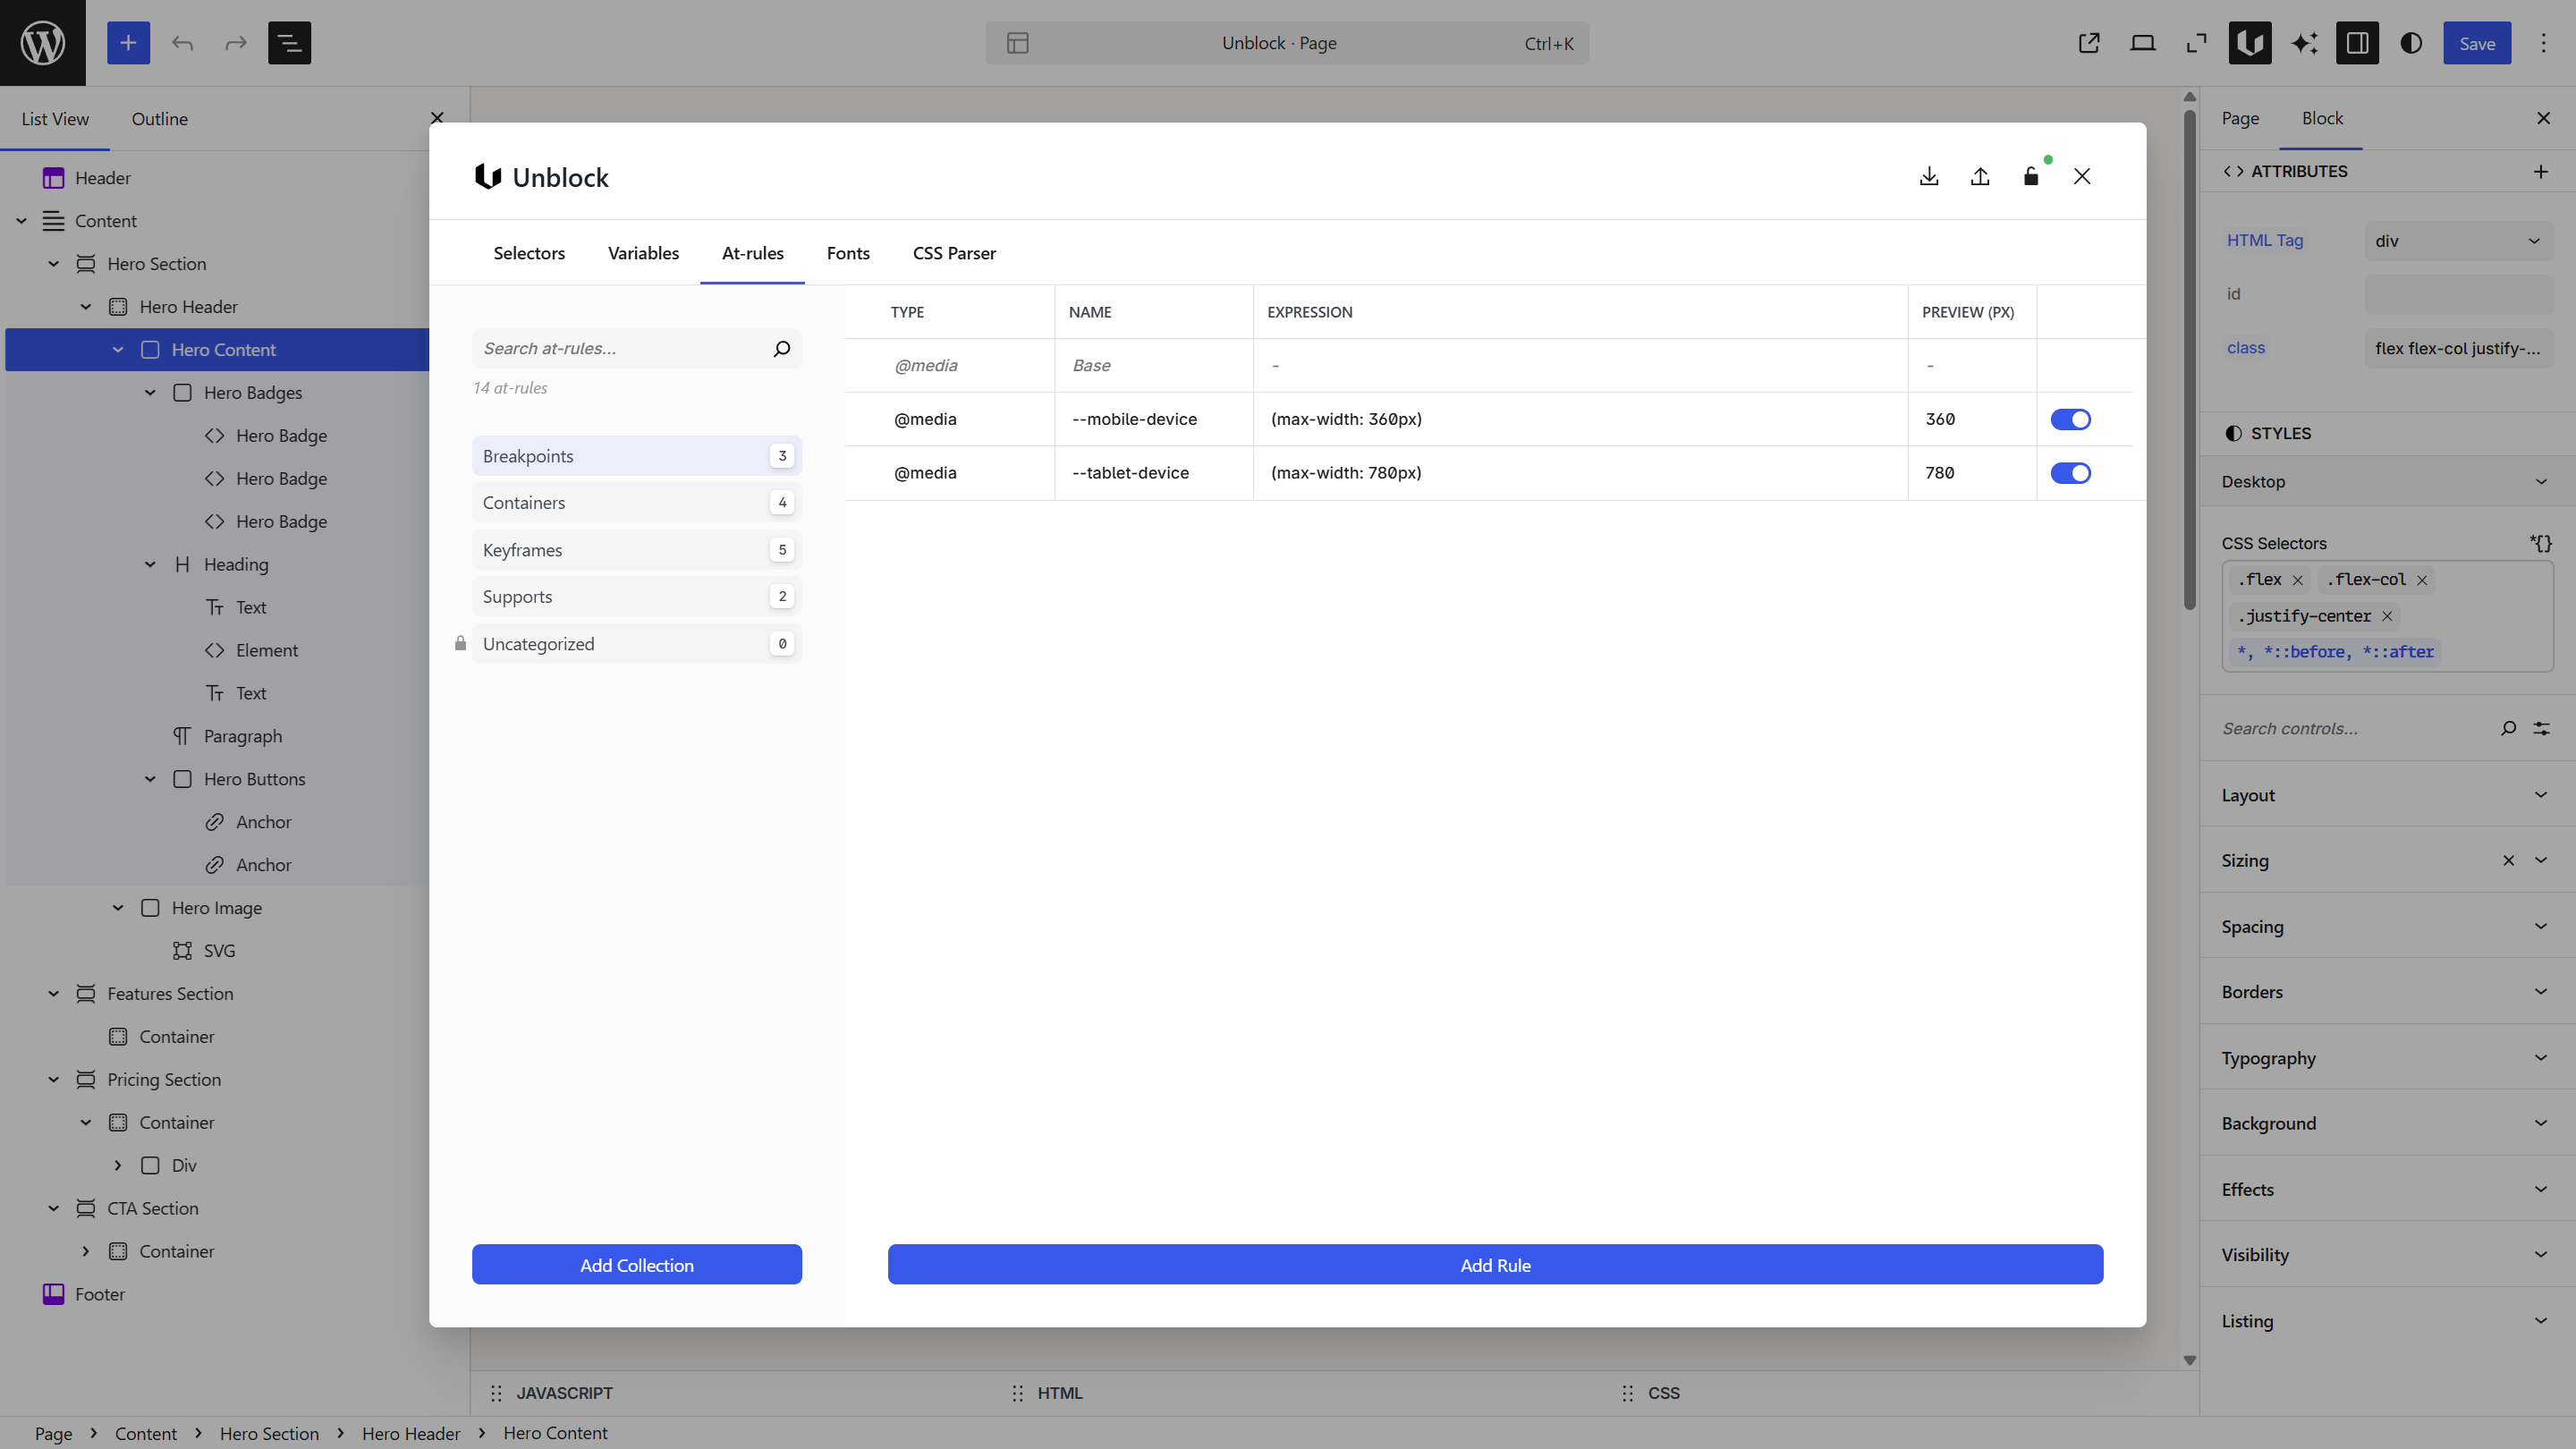Check the Hero Buttons checkbox in List View

click(x=183, y=778)
